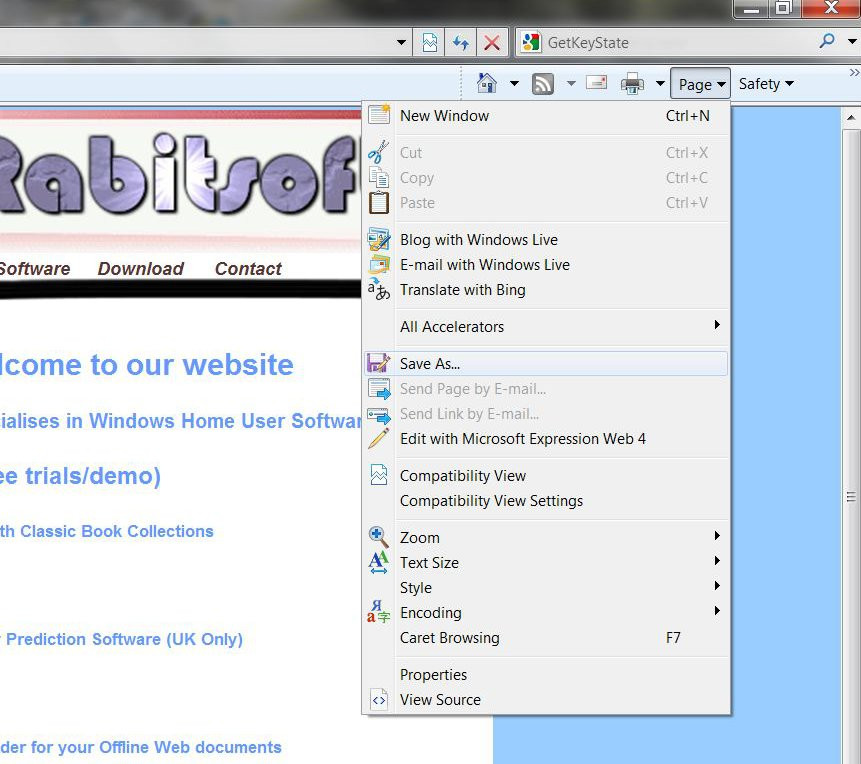Open the address bar history dropdown
The image size is (861, 764).
(x=401, y=42)
